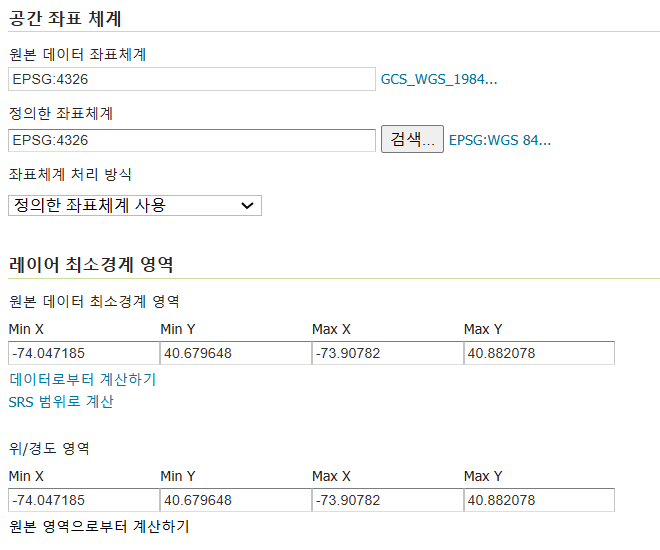Focus the 정의한 좌표체계 EPSG:4326 field
Image resolution: width=660 pixels, height=550 pixels.
192,140
